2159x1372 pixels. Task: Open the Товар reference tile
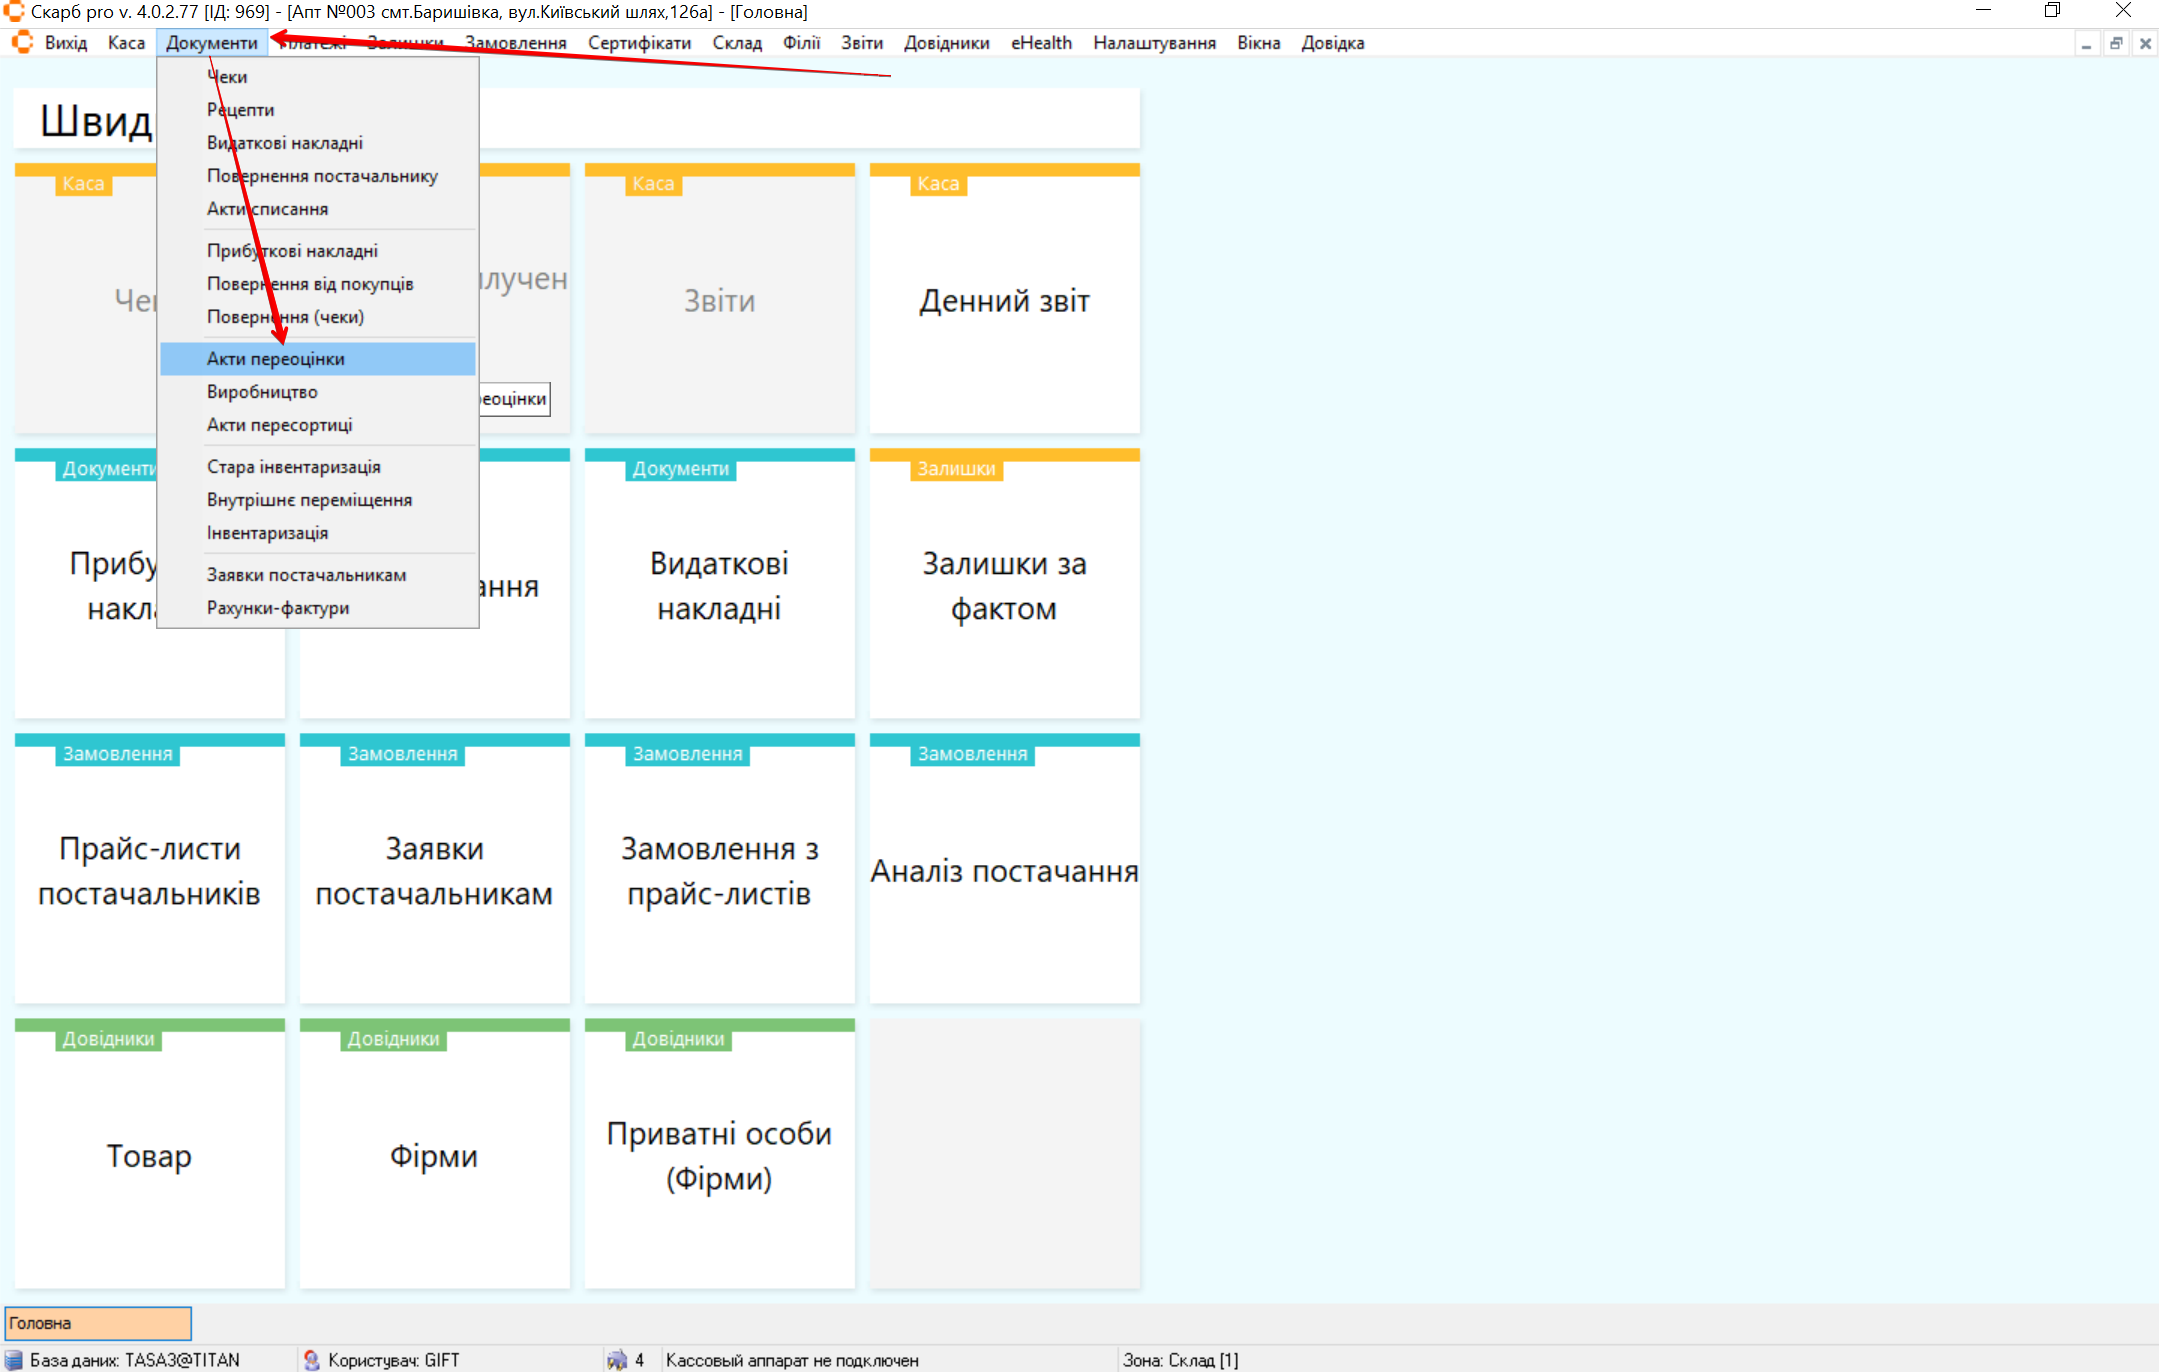pos(149,1156)
